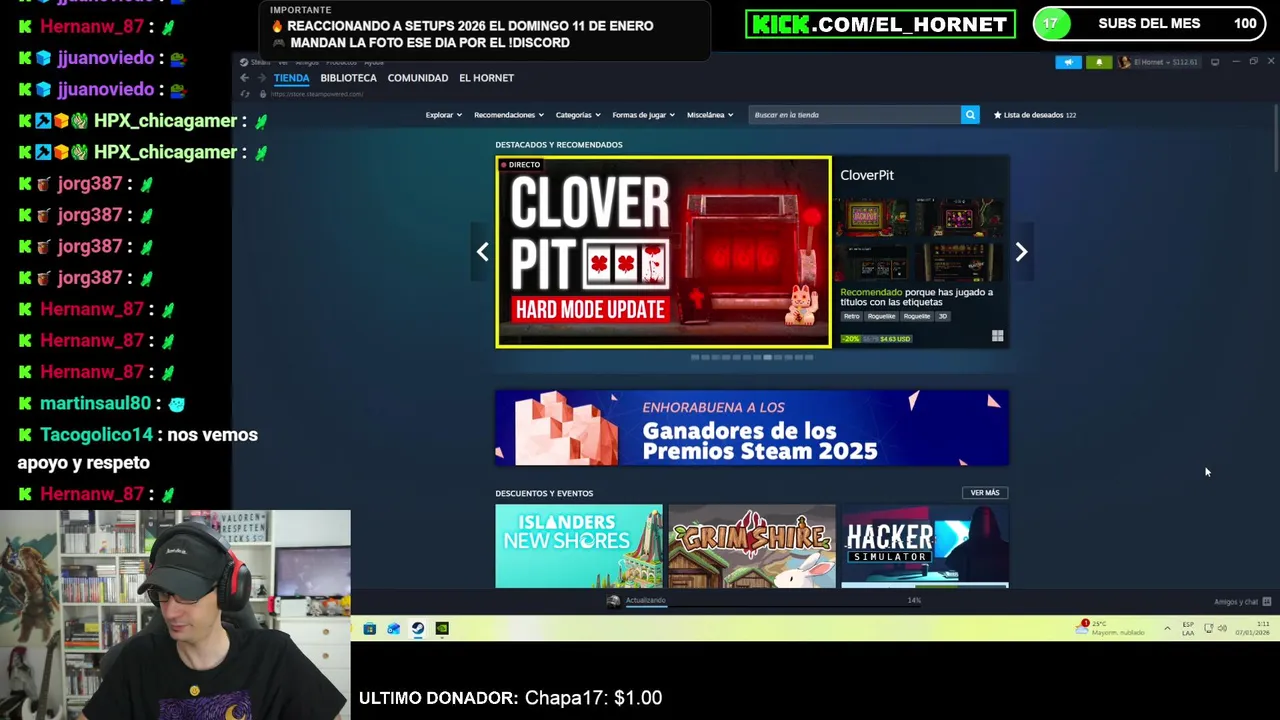Open the Microsoft Store taskbar icon
This screenshot has width=1280, height=720.
[370, 629]
